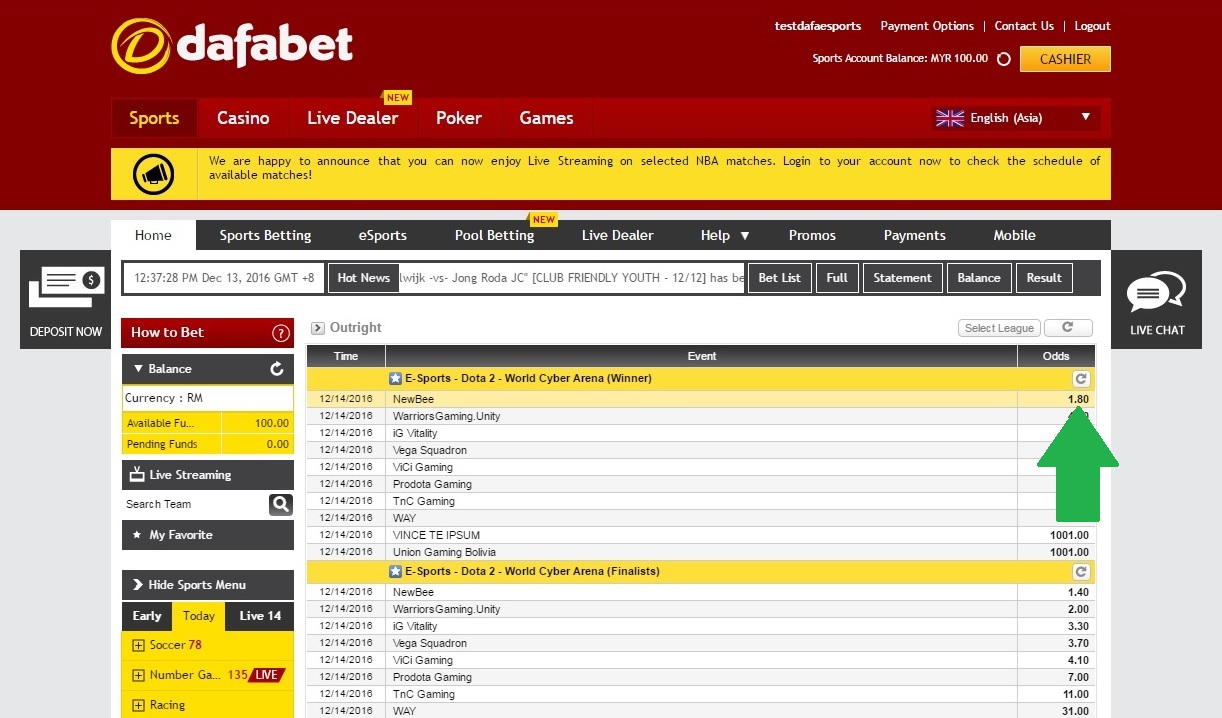Open the eSports navigation tab
This screenshot has width=1222, height=718.
[382, 235]
